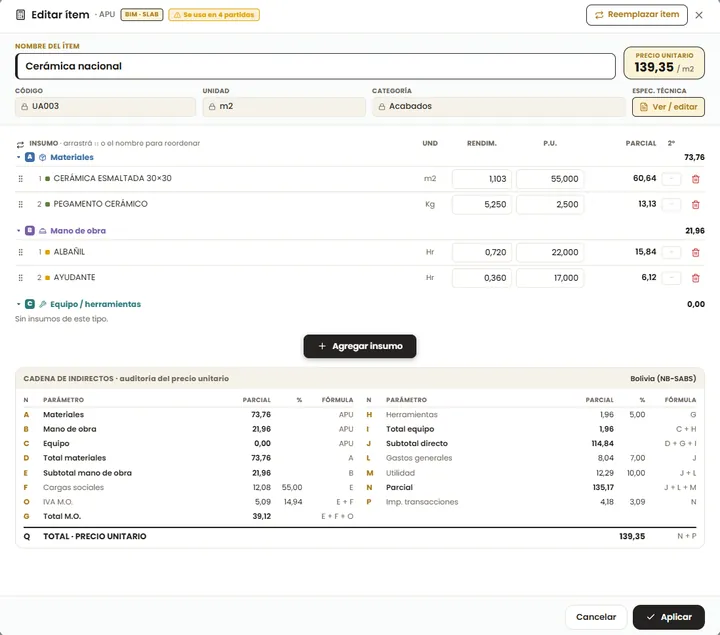Click the TOTAL - PRECIO UNITARIO row label
This screenshot has height=635, width=720.
point(95,536)
